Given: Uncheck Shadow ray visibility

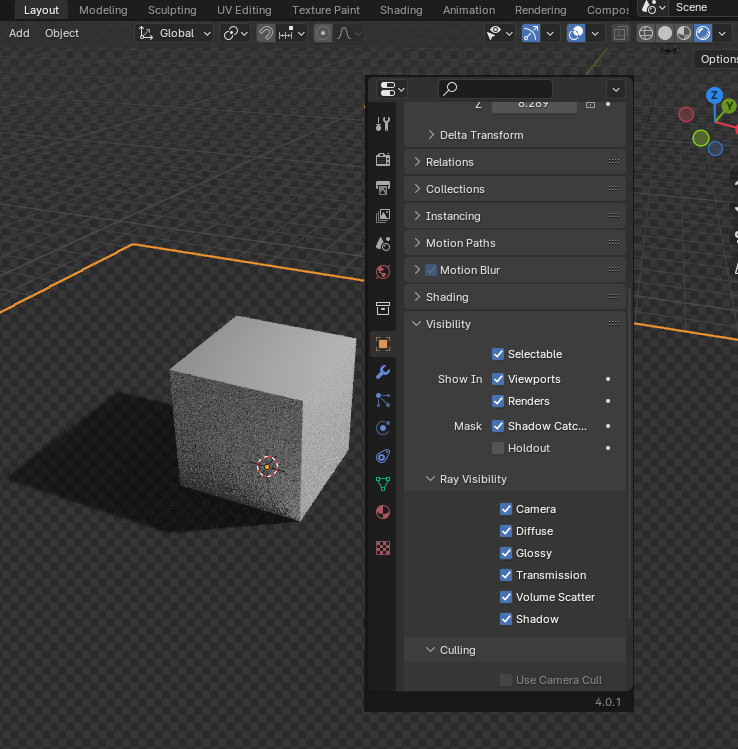Looking at the screenshot, I should tap(506, 619).
